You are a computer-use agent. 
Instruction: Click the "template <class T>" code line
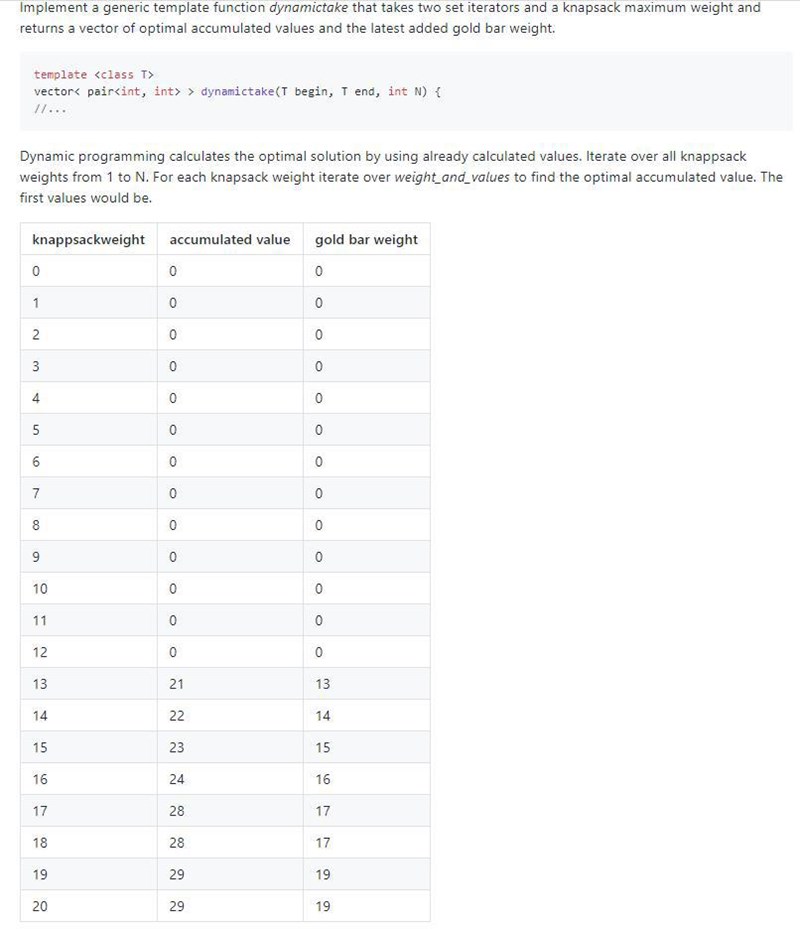coord(94,75)
